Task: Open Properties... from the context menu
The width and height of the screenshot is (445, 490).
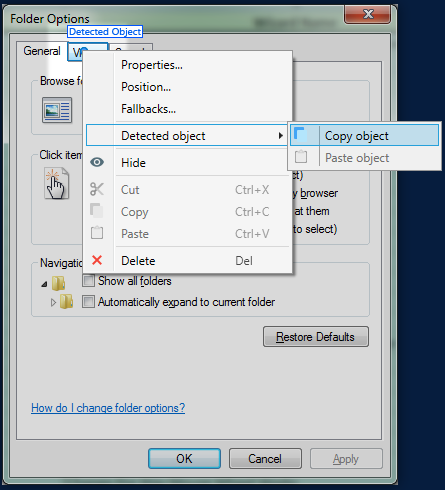Action: click(187, 65)
